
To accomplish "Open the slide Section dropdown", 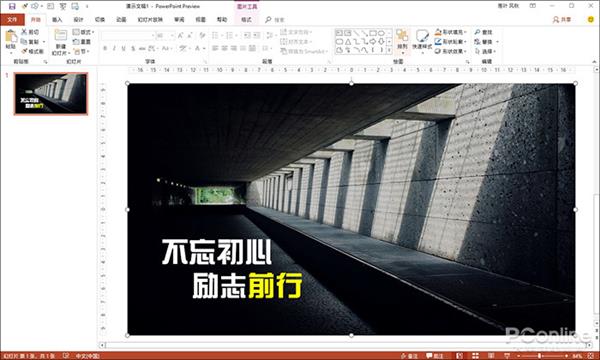I will click(81, 51).
